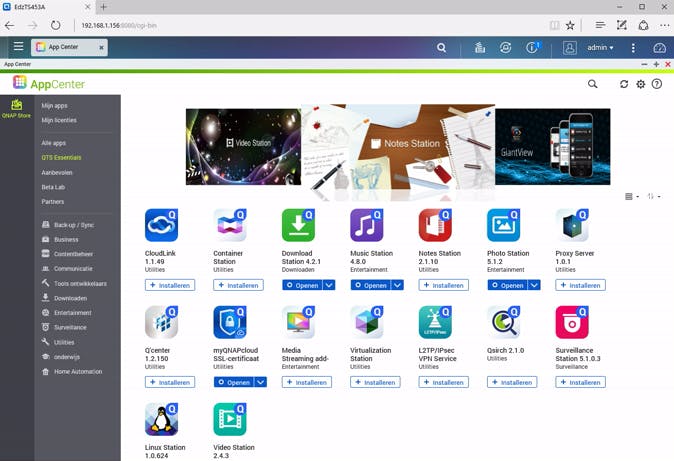
Task: Filter by Back-up / Sync category
Action: (x=68, y=225)
